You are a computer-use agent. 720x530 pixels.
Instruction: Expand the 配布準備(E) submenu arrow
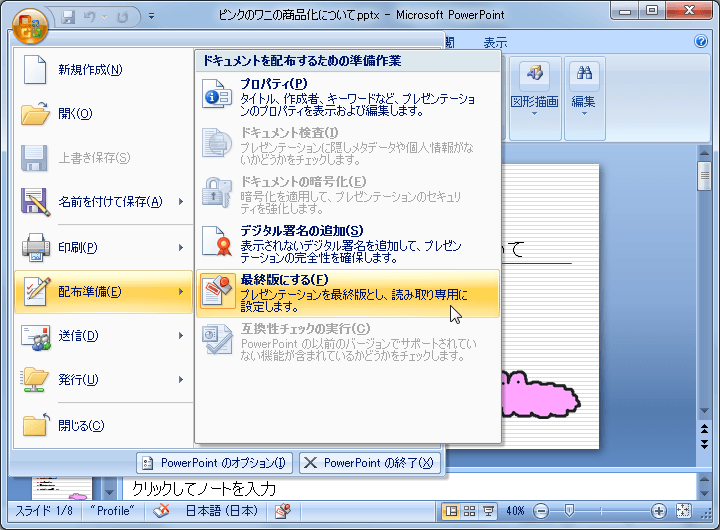181,292
